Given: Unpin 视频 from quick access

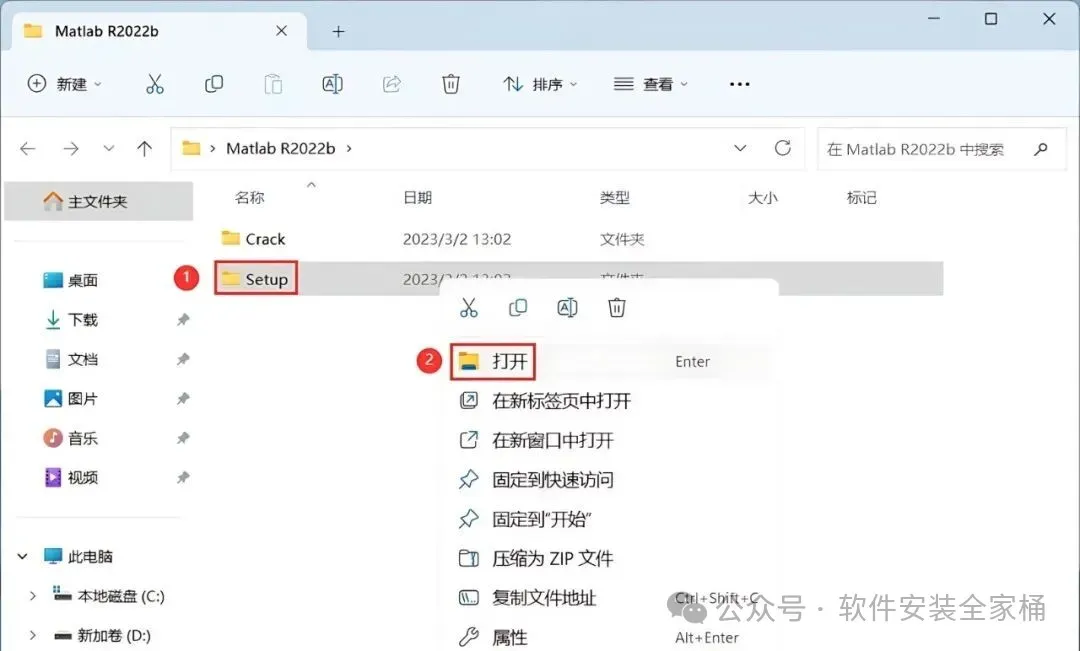Looking at the screenshot, I should (183, 477).
